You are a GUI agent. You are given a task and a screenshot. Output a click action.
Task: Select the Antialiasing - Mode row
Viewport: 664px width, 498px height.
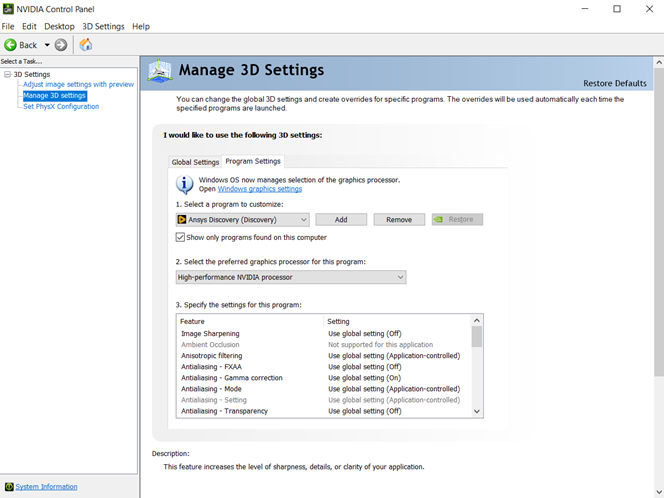pos(324,389)
